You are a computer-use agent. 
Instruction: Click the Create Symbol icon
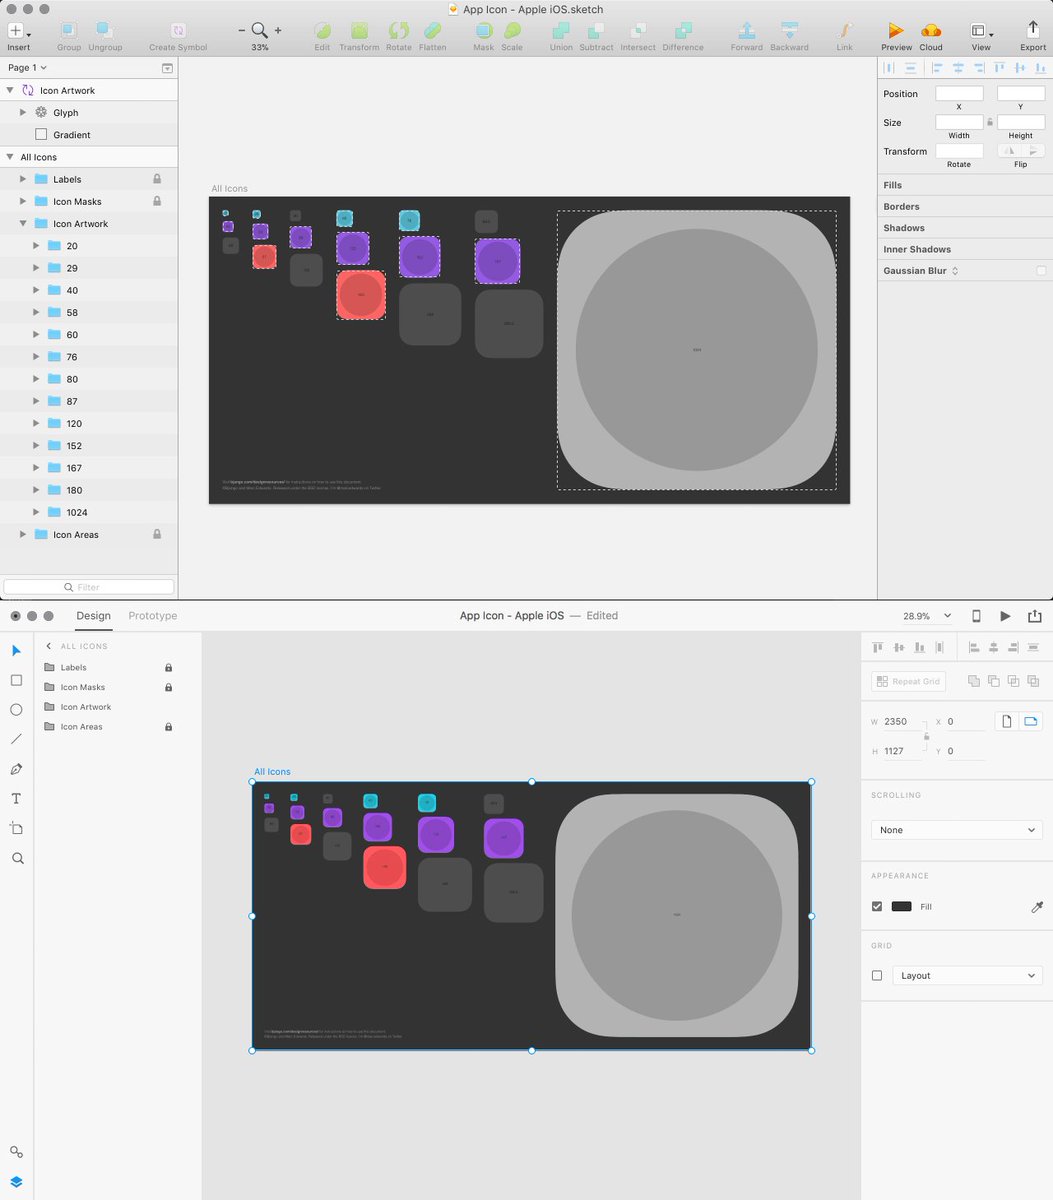[x=177, y=33]
